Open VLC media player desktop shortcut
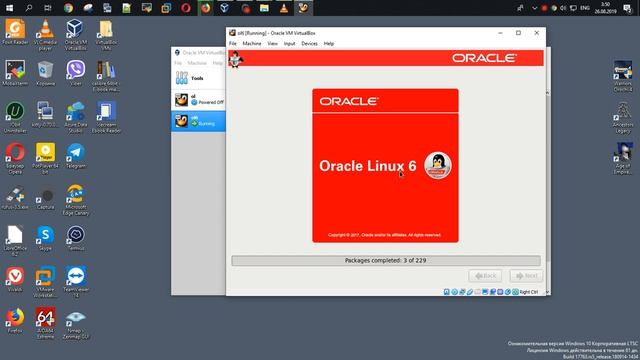Screen dimensions: 640x360 (45, 34)
